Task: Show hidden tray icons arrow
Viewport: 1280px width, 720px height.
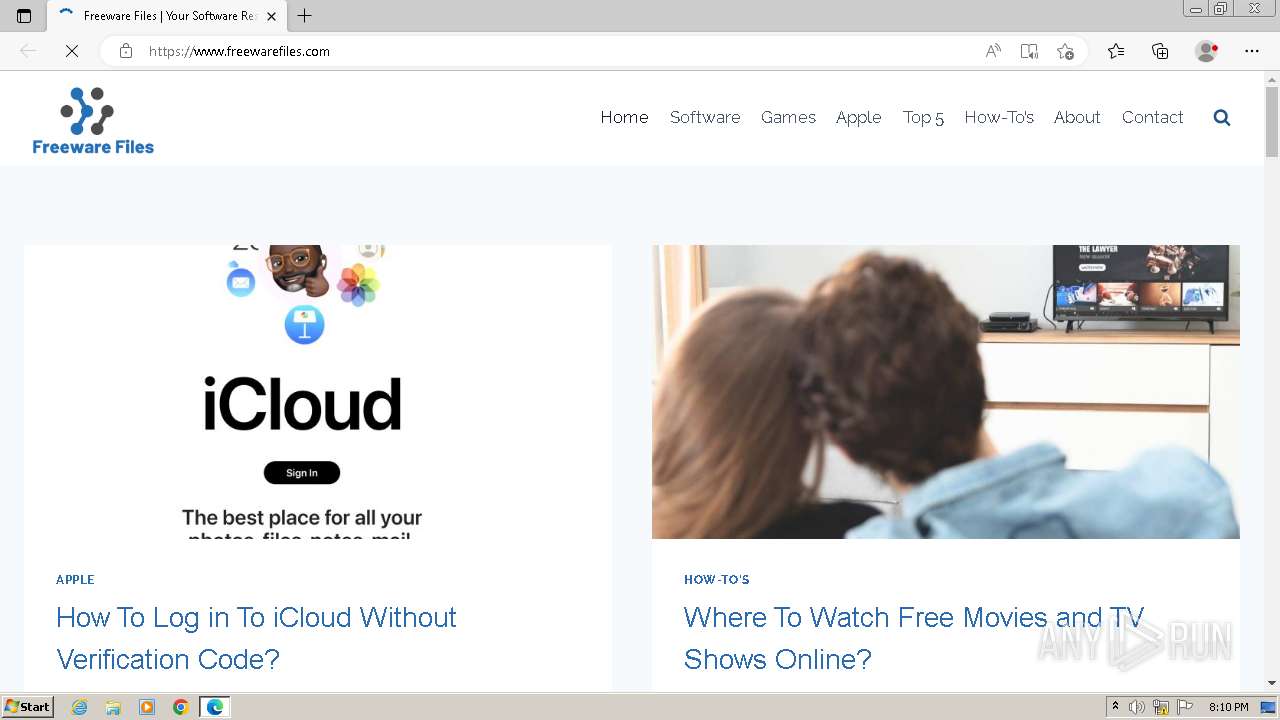Action: click(1115, 707)
